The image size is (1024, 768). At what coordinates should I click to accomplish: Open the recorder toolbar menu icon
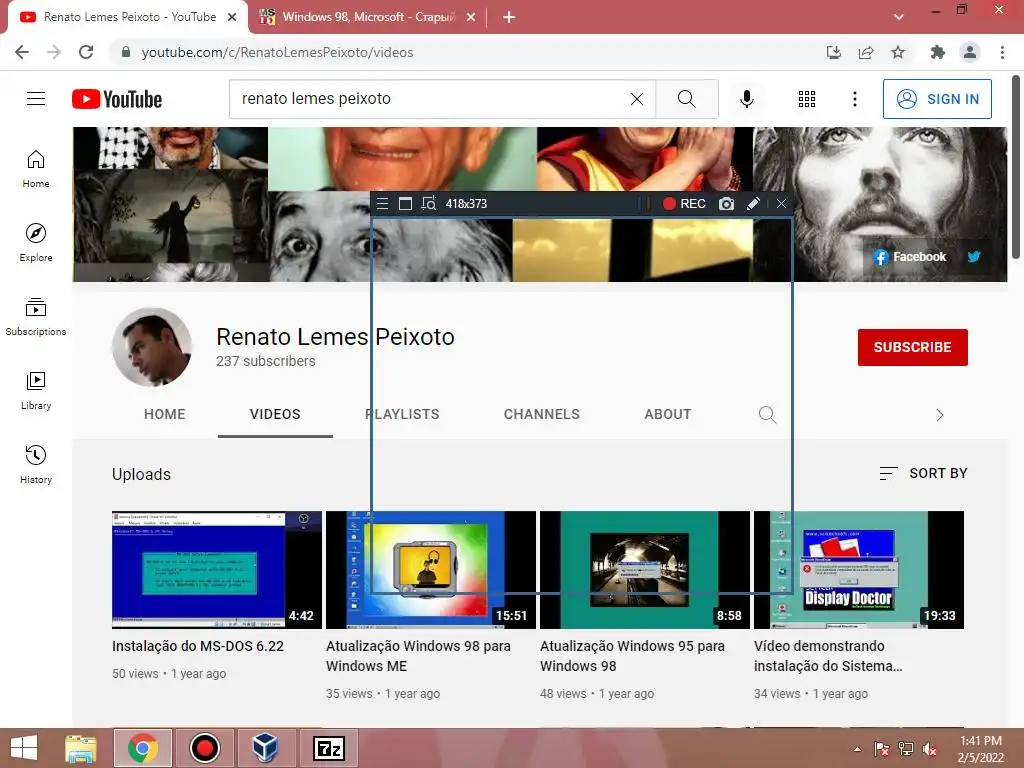(383, 204)
